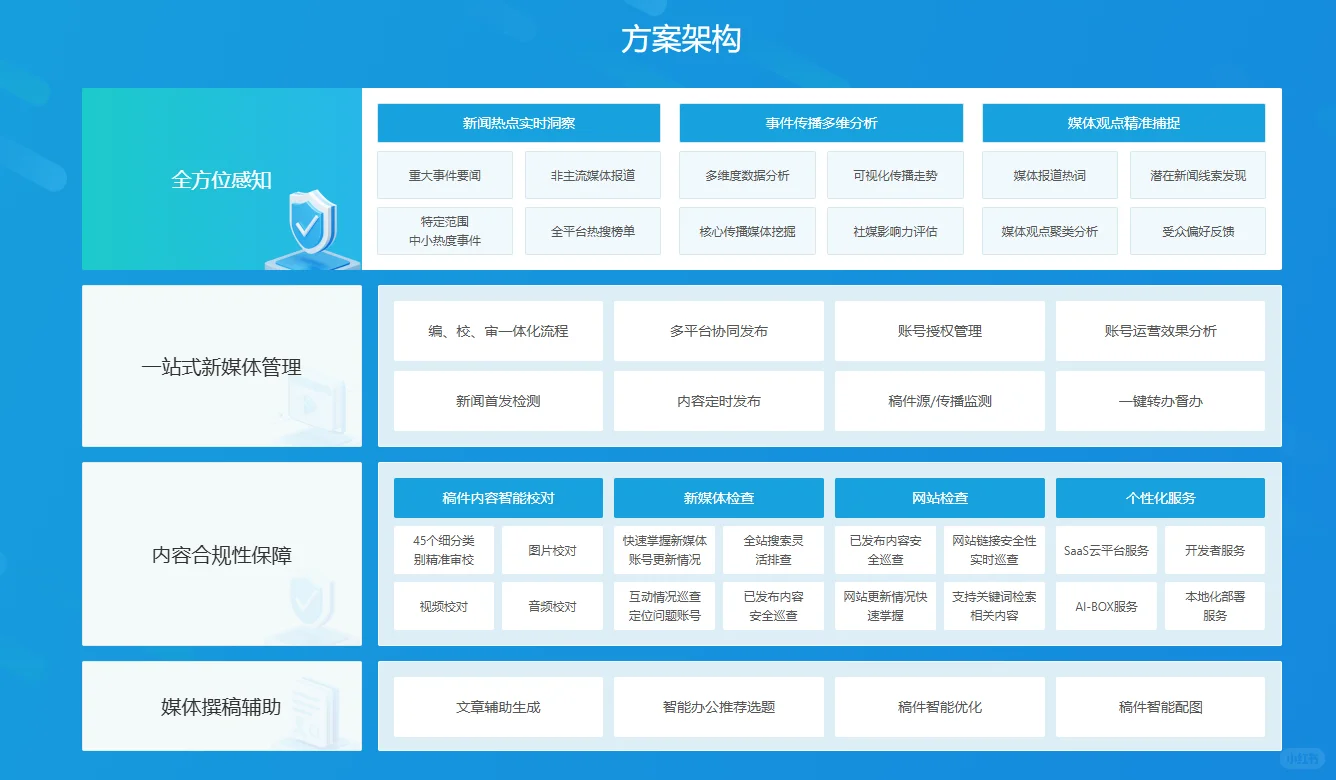Click the 新闻首发检测 item
The width and height of the screenshot is (1336, 780).
click(498, 401)
